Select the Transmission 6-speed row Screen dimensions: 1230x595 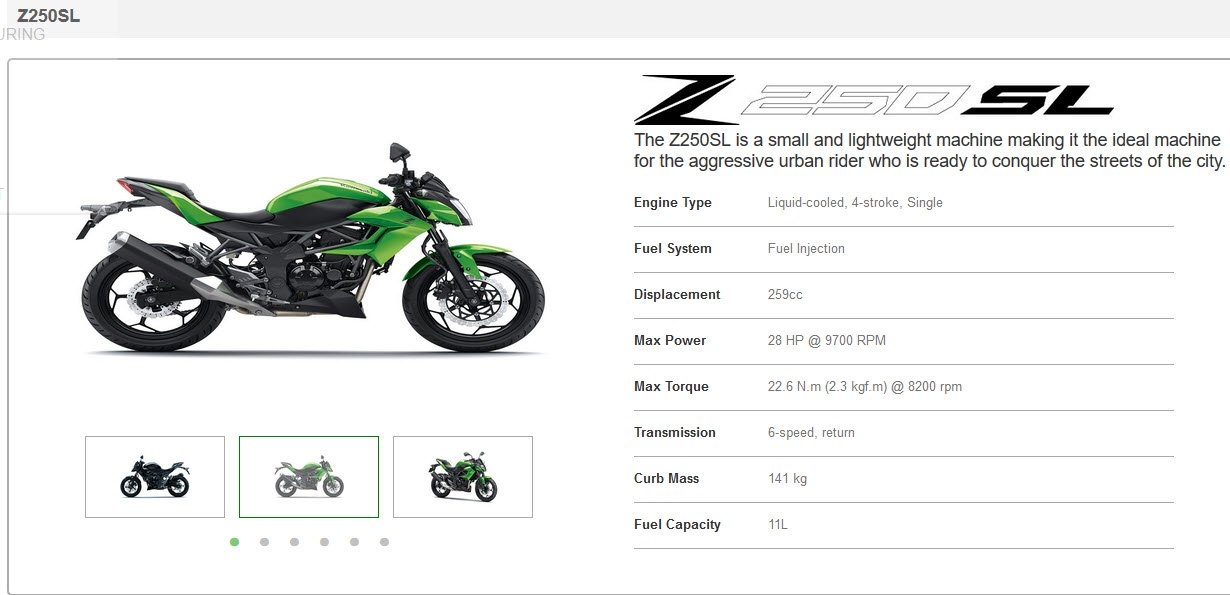[x=904, y=433]
